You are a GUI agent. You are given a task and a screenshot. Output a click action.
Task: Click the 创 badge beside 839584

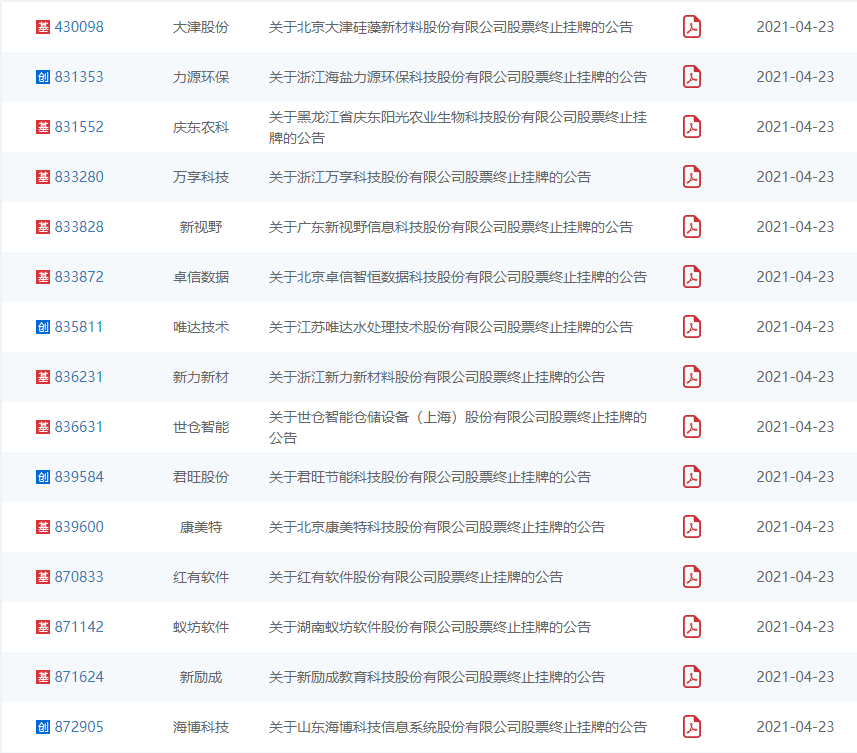43,477
